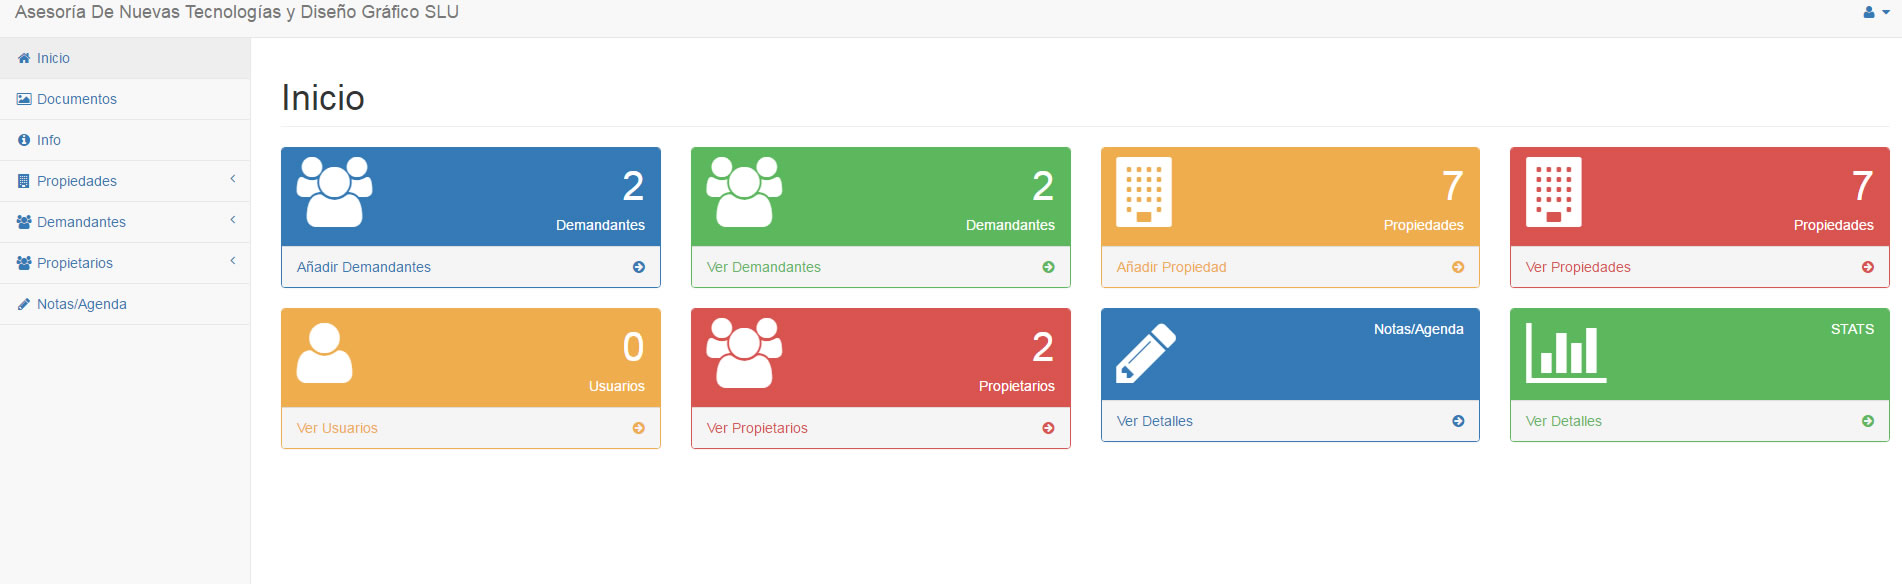The image size is (1902, 584).
Task: Click the arrow icon beside Ver Usuarios
Action: pyautogui.click(x=639, y=428)
